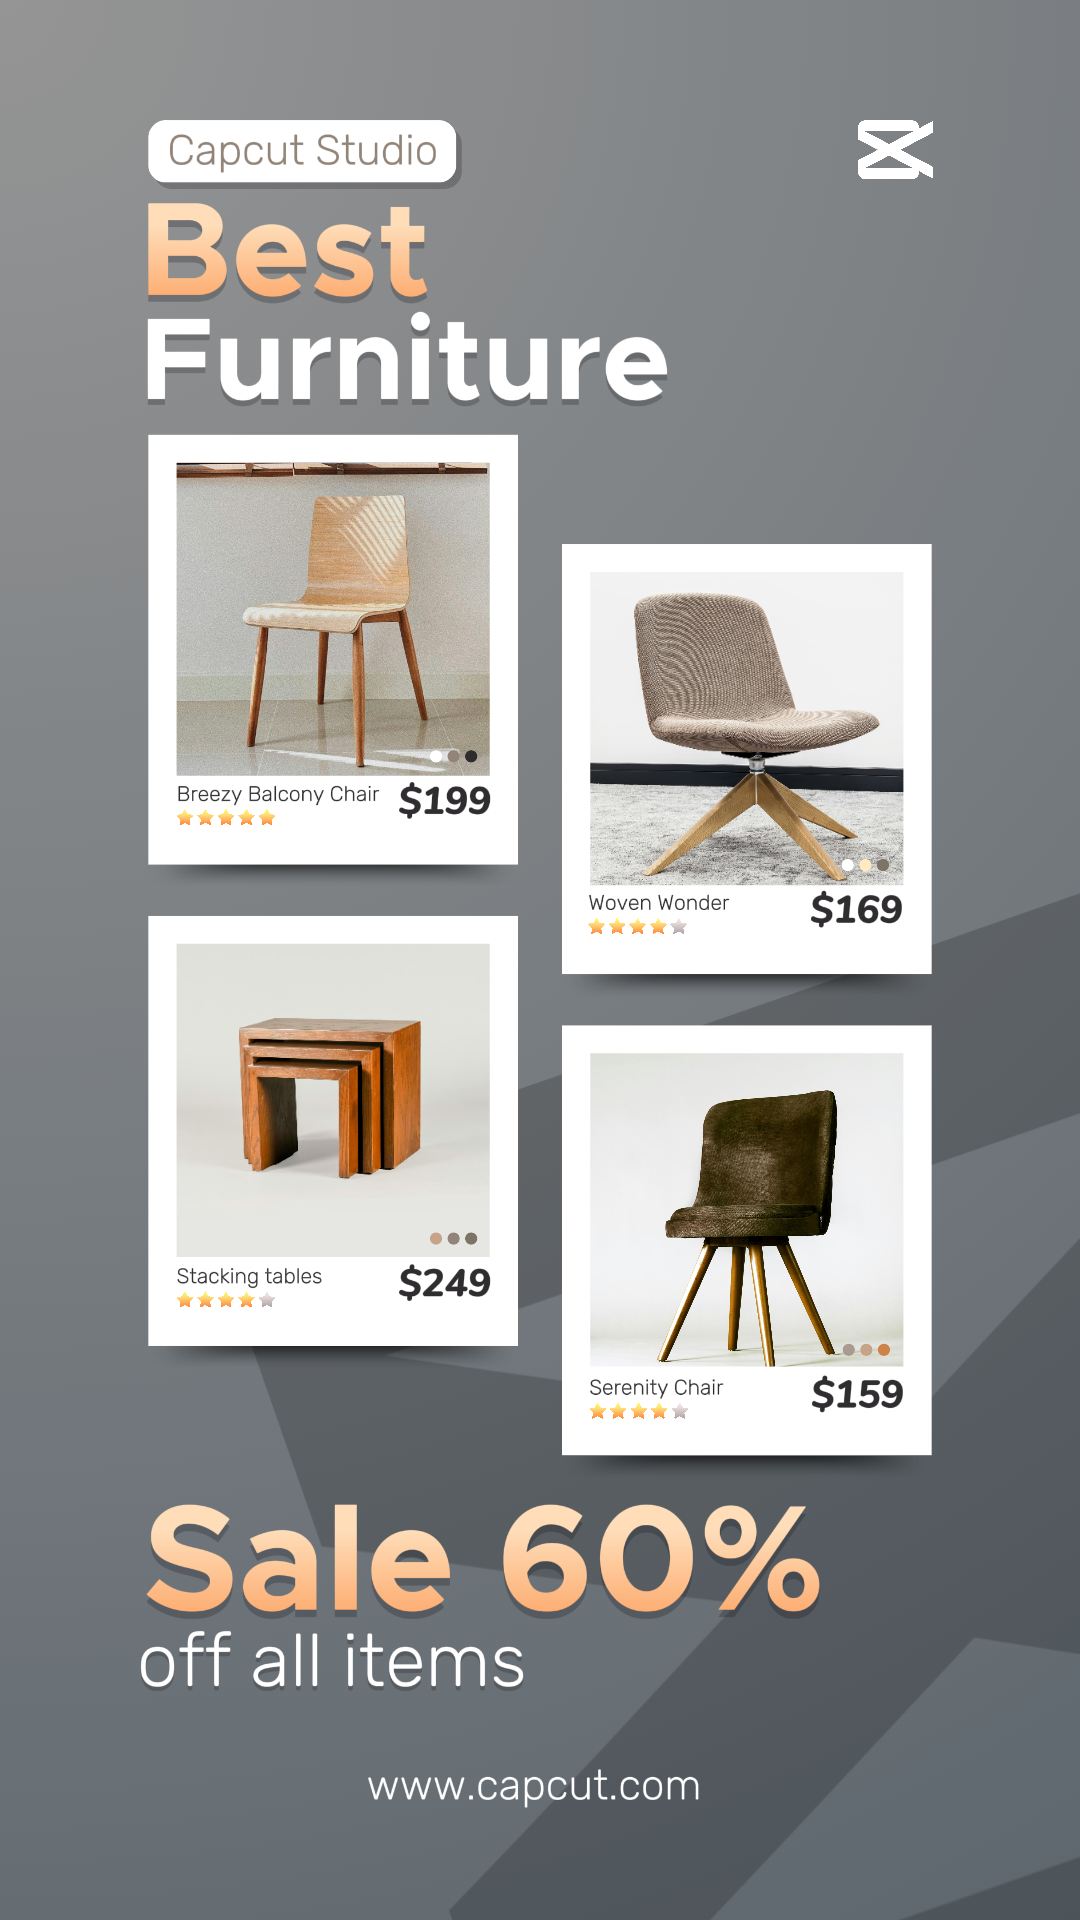This screenshot has height=1920, width=1080.
Task: Open the Serenity Chair photo
Action: pos(747,1210)
